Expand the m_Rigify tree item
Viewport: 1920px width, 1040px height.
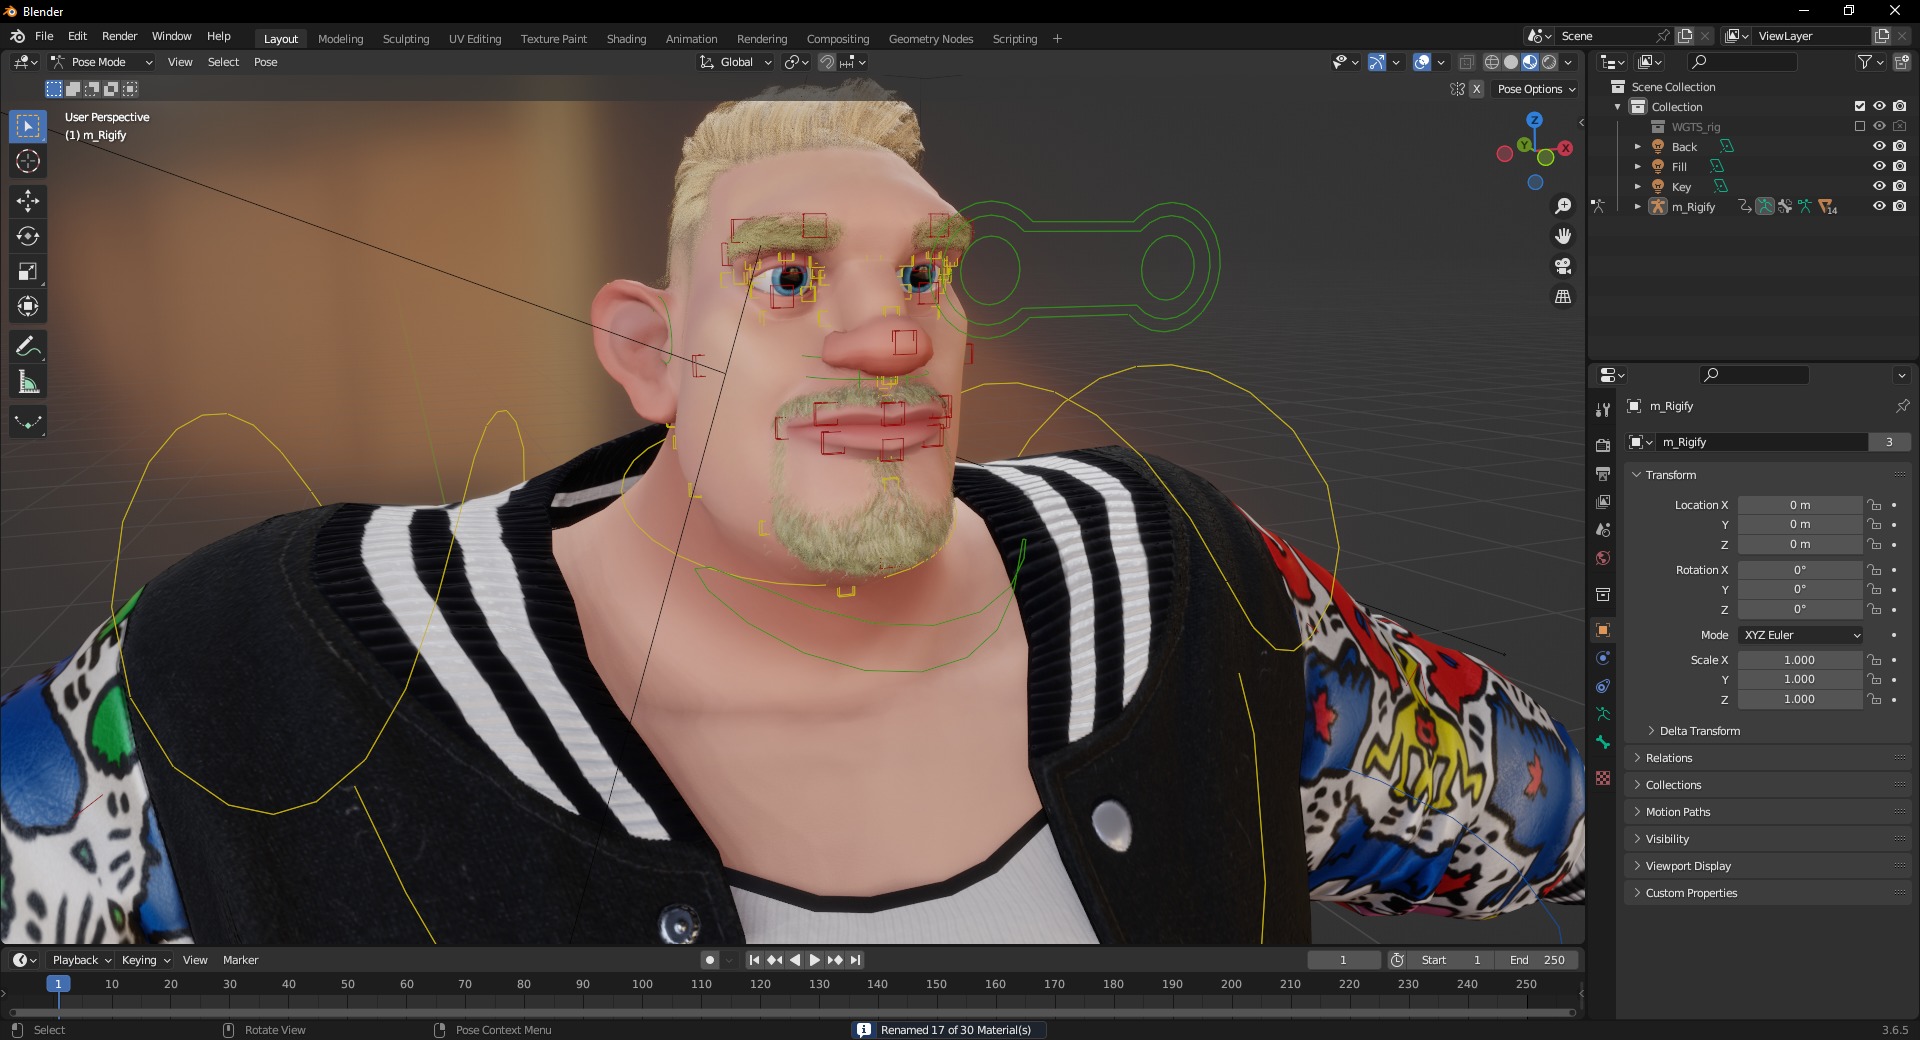click(1637, 206)
